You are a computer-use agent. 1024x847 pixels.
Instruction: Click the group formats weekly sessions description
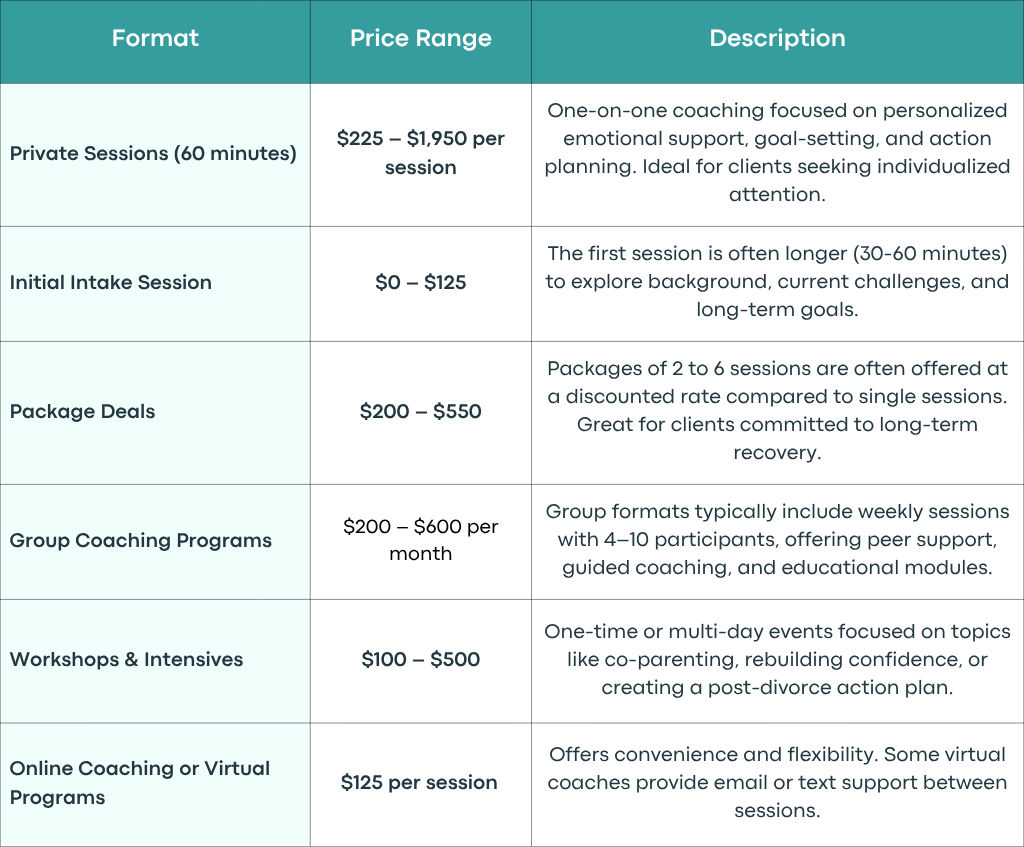coord(777,539)
